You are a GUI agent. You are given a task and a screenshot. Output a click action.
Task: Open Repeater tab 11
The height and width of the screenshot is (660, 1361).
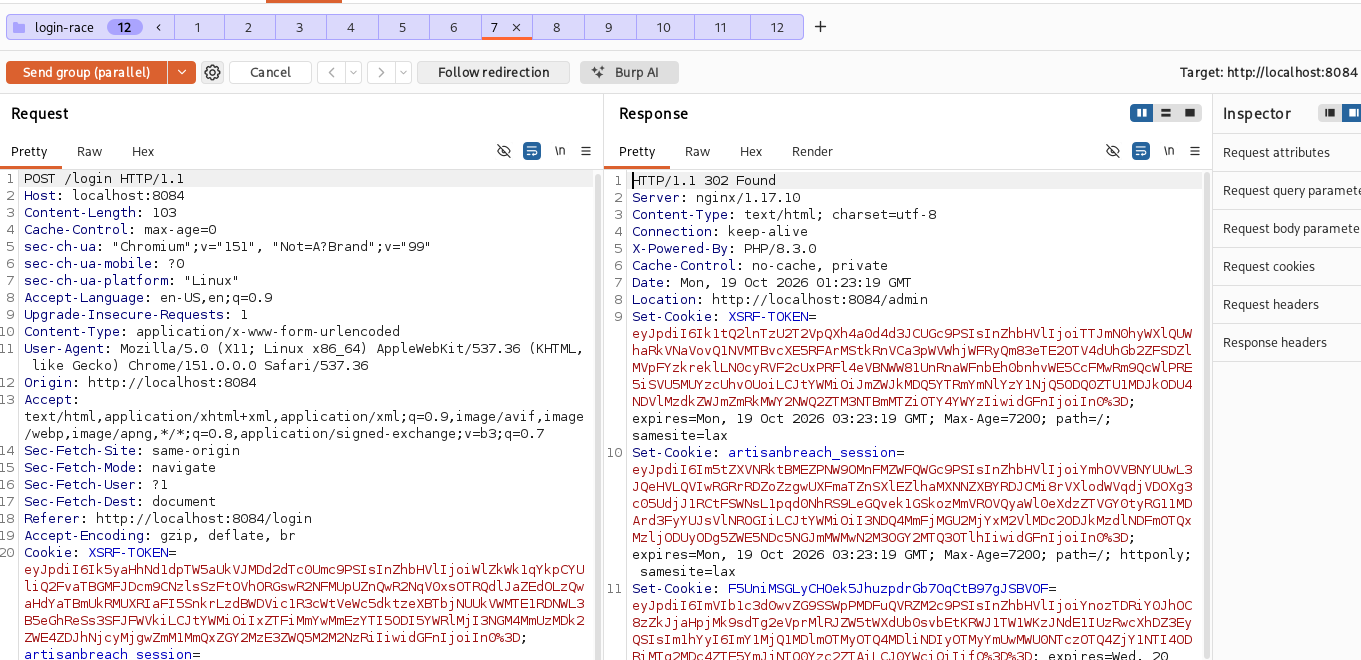[x=720, y=28]
